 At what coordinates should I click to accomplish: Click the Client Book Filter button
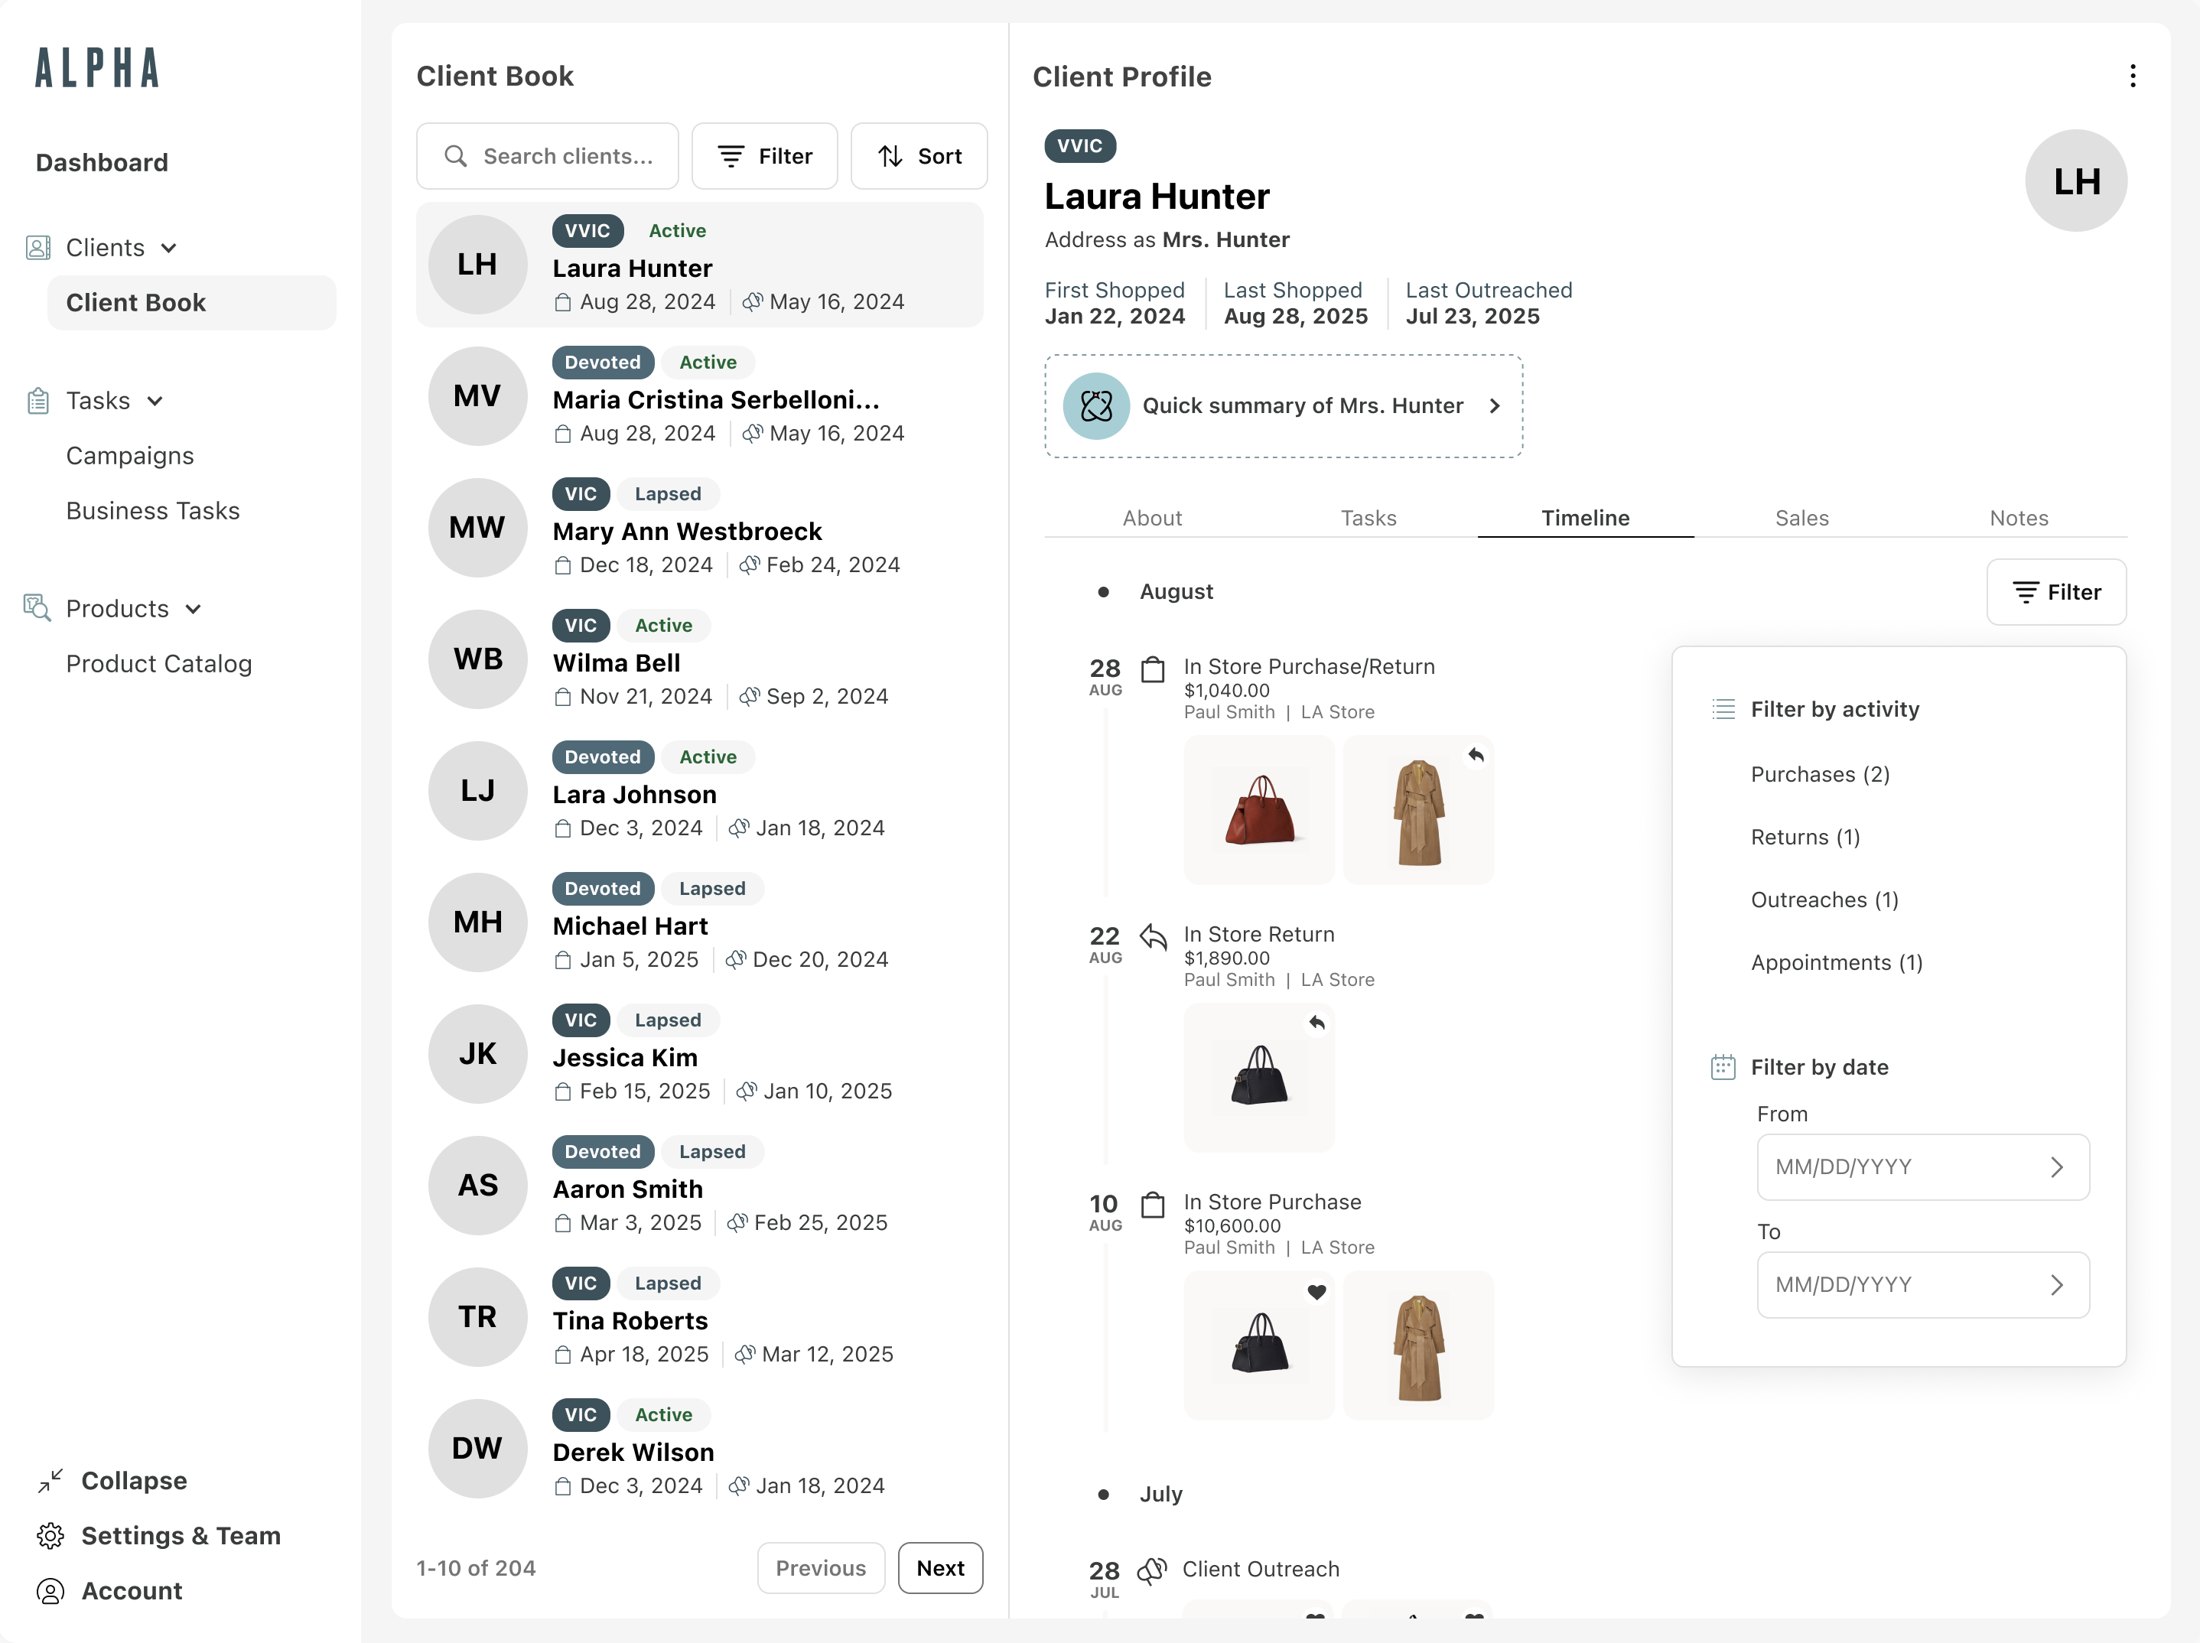click(x=765, y=156)
